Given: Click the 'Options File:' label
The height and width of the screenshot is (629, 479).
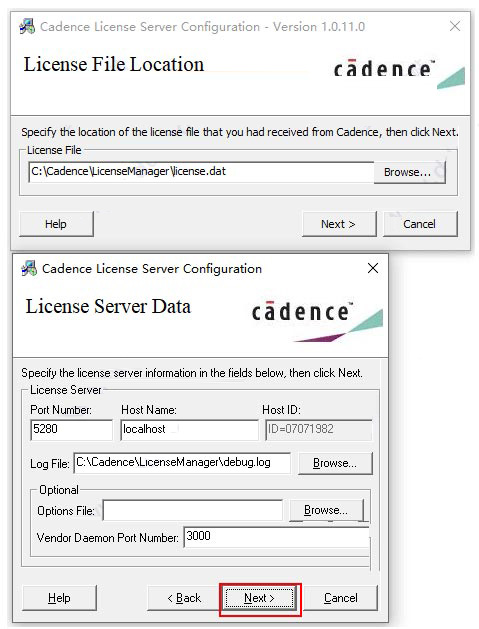Looking at the screenshot, I should tap(66, 511).
